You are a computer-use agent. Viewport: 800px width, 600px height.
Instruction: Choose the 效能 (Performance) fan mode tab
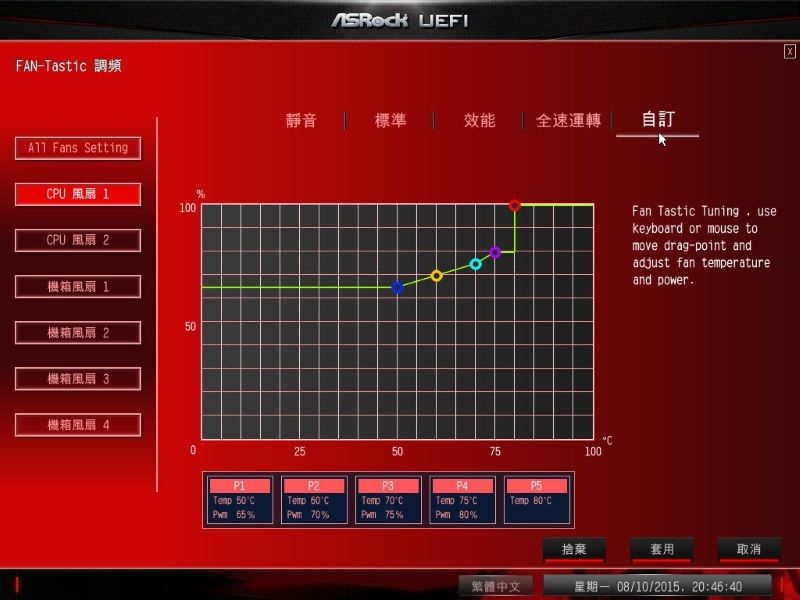479,121
